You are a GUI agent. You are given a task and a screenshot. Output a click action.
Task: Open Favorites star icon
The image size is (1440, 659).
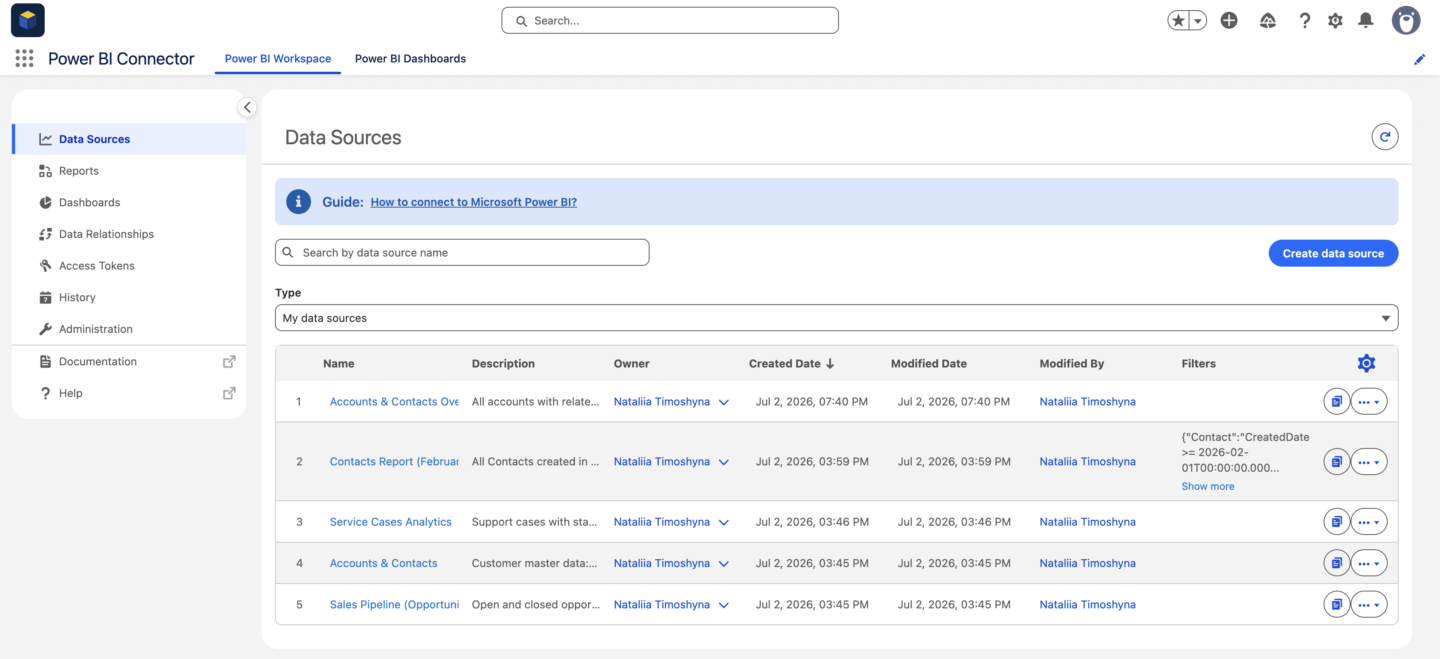coord(1178,20)
